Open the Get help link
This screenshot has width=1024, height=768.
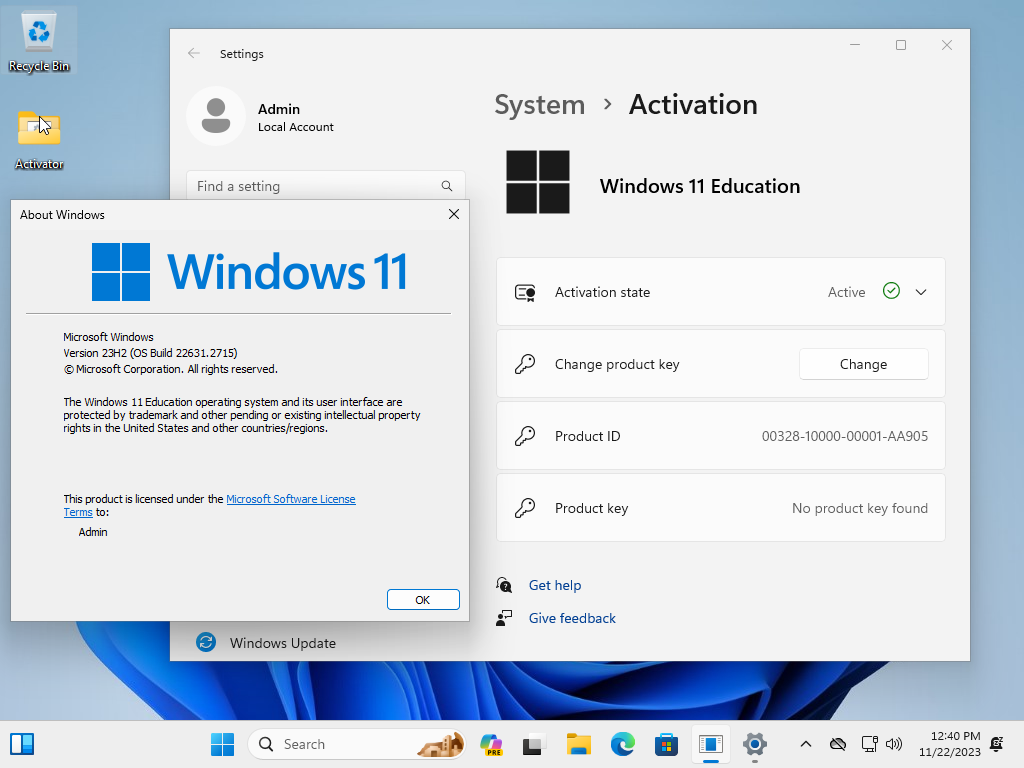pyautogui.click(x=554, y=585)
